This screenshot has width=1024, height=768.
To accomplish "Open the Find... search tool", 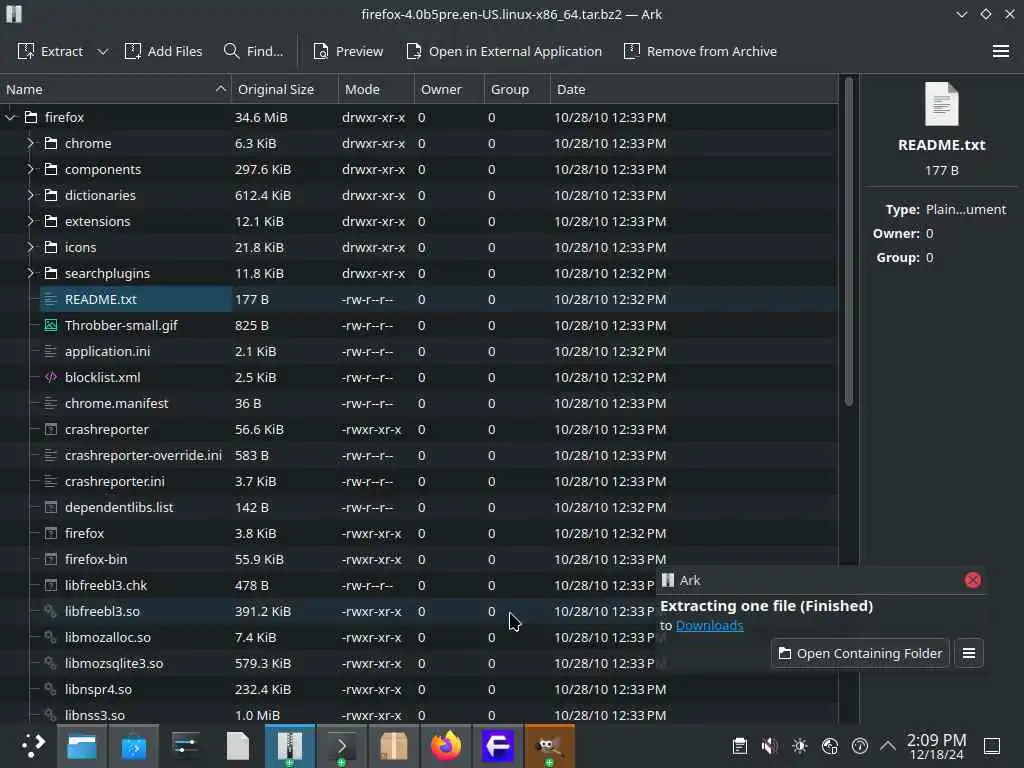I will click(x=253, y=51).
